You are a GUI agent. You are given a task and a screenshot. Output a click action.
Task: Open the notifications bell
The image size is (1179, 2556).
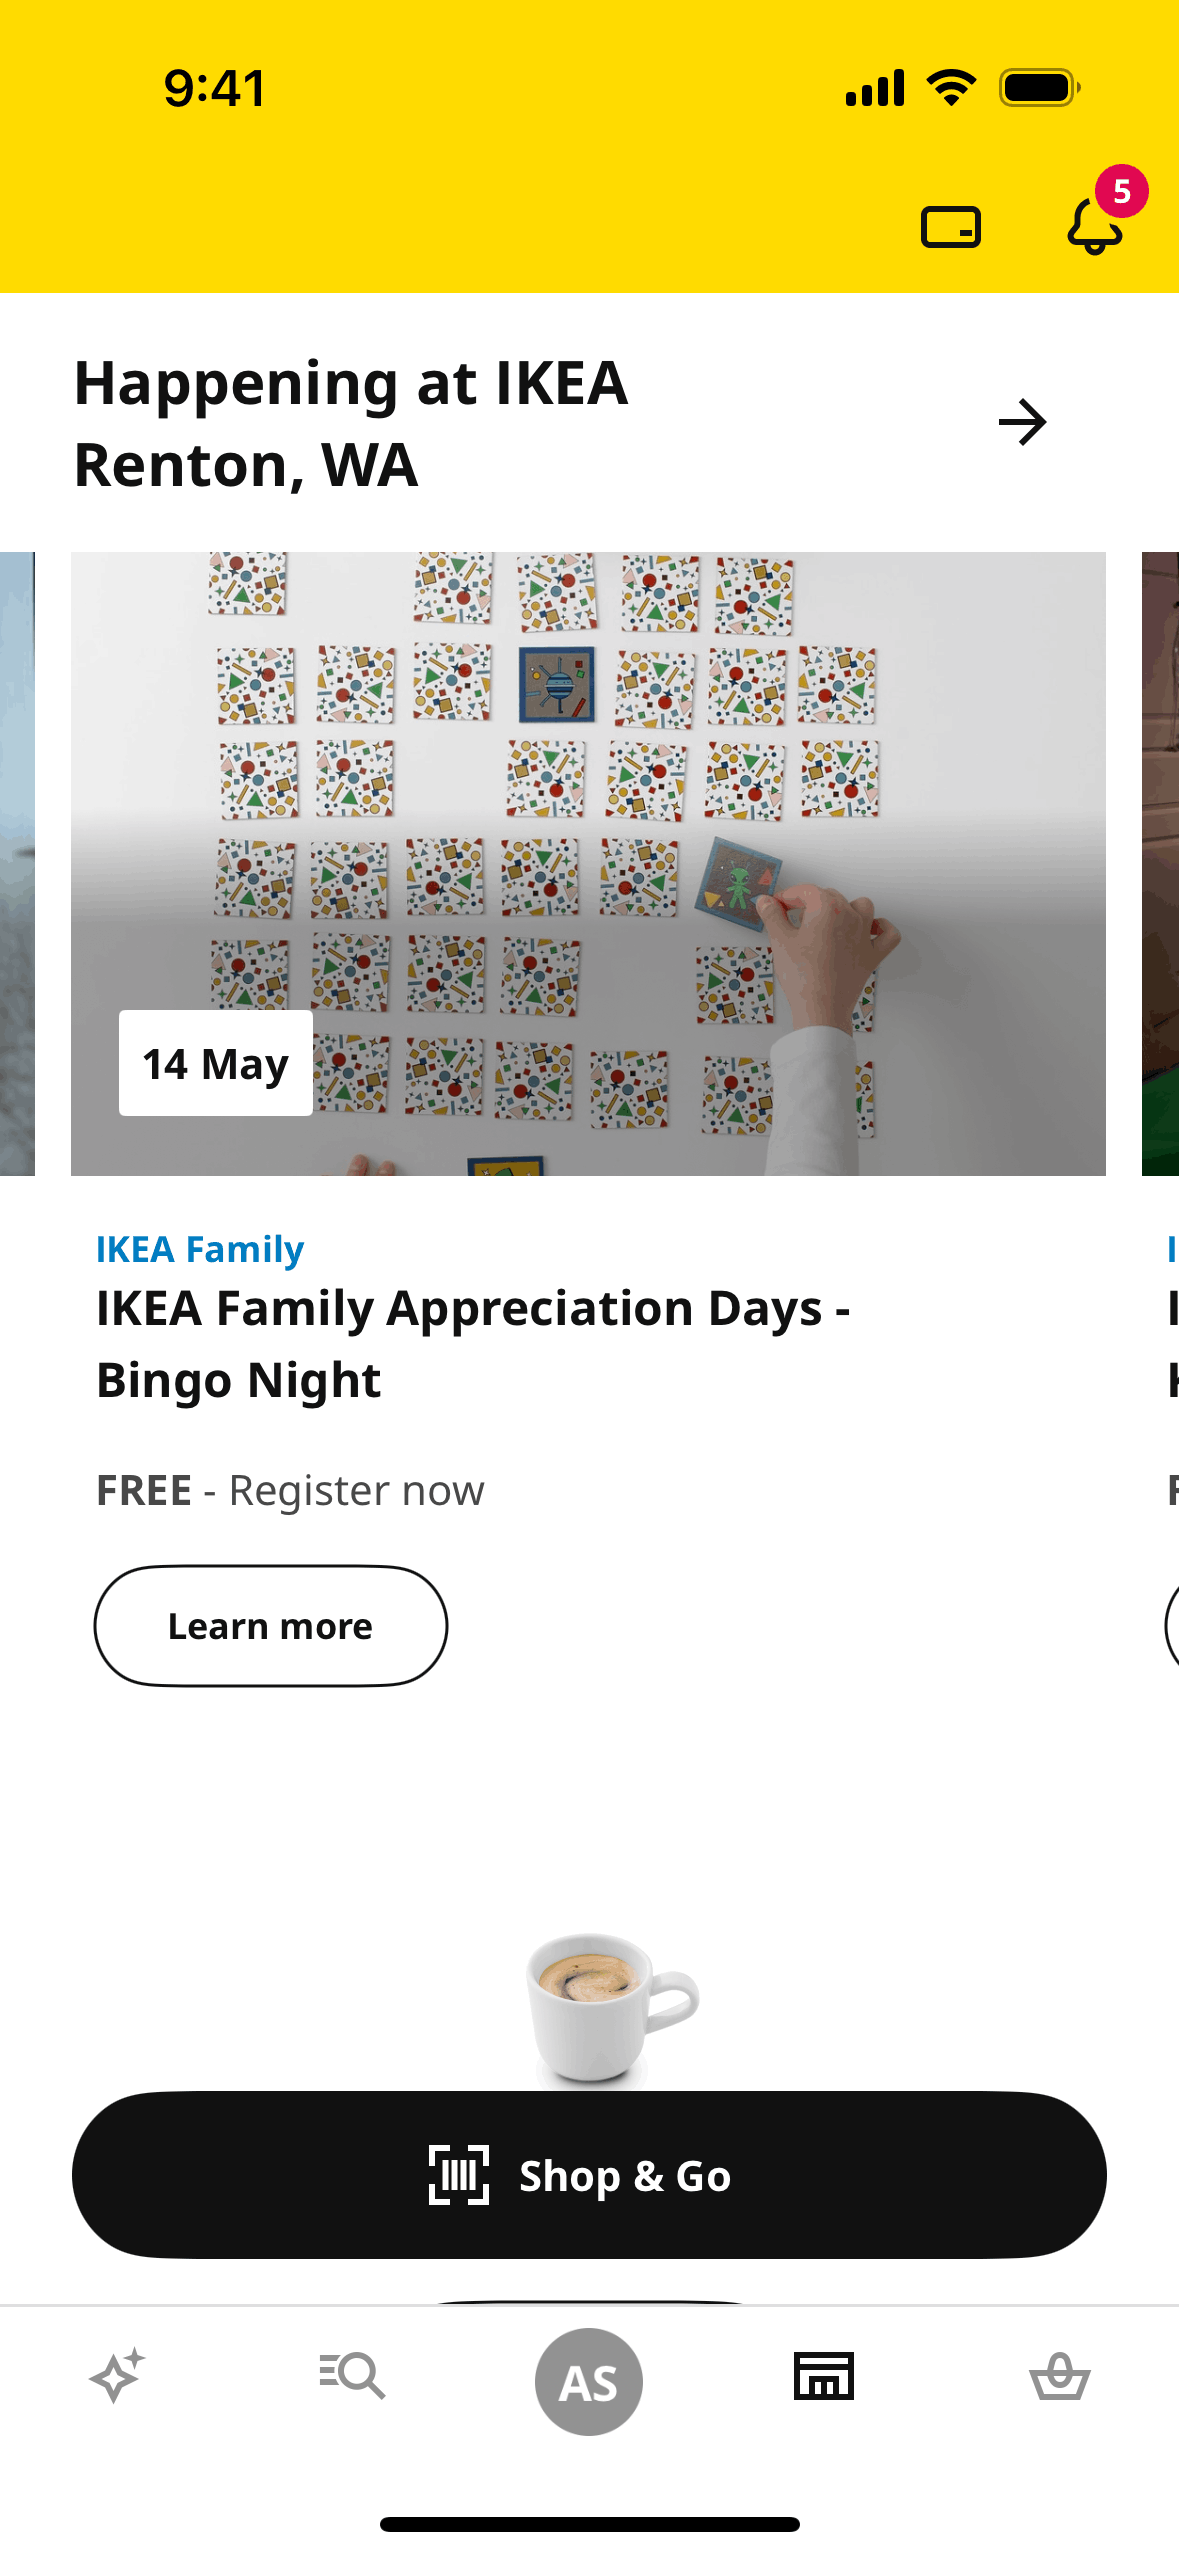[1095, 226]
